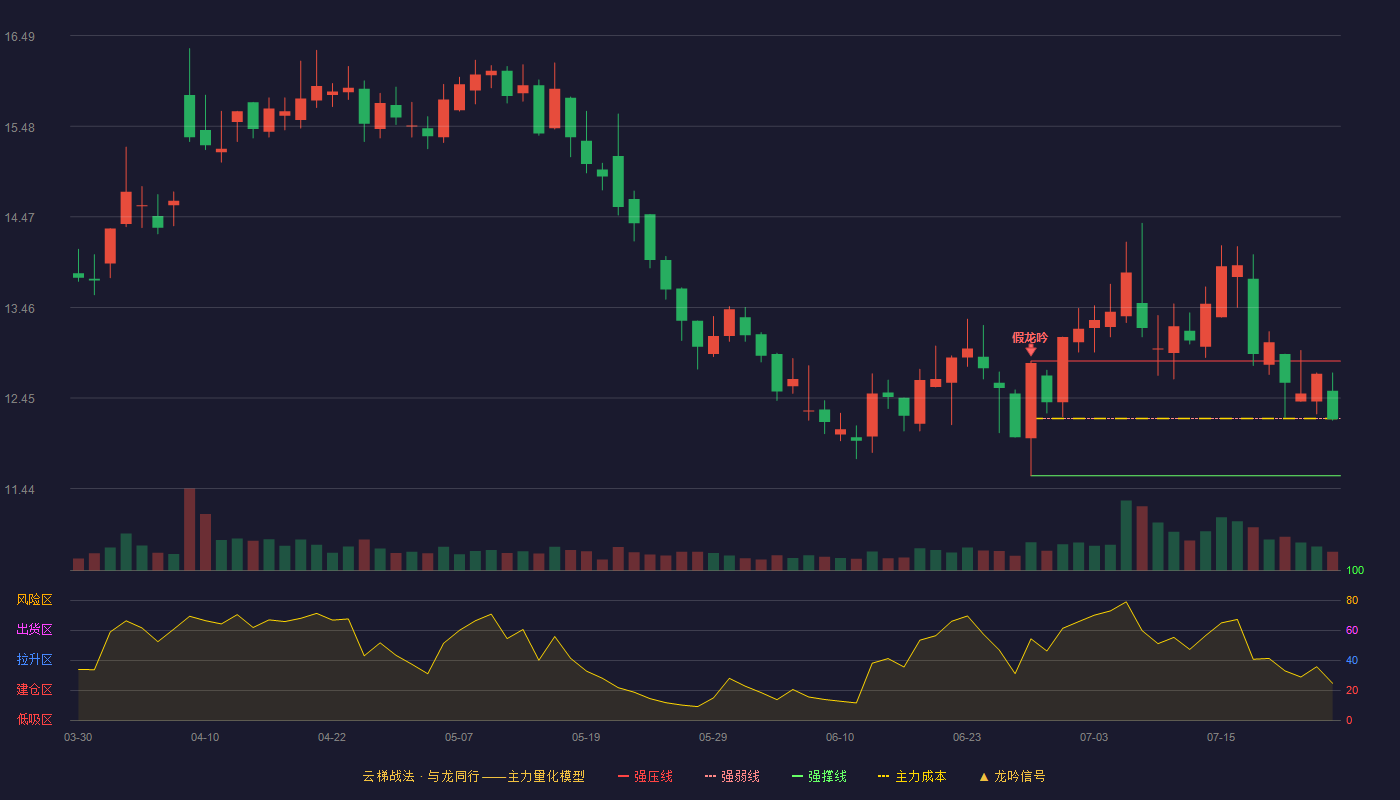Image resolution: width=1400 pixels, height=800 pixels.
Task: Click the 风险区 zone label
Action: point(34,600)
